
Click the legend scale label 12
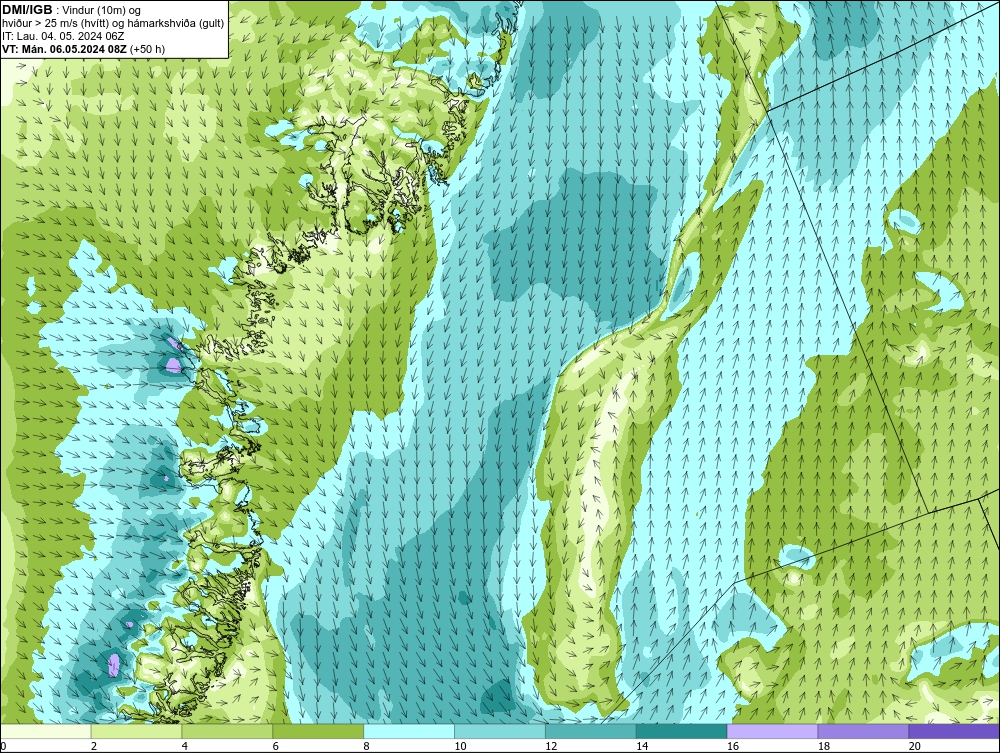(551, 746)
